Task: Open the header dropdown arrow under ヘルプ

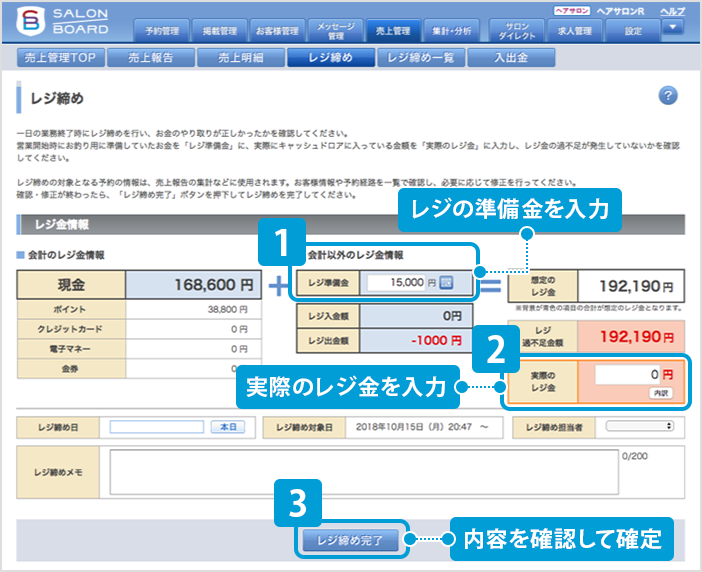Action: (x=672, y=27)
